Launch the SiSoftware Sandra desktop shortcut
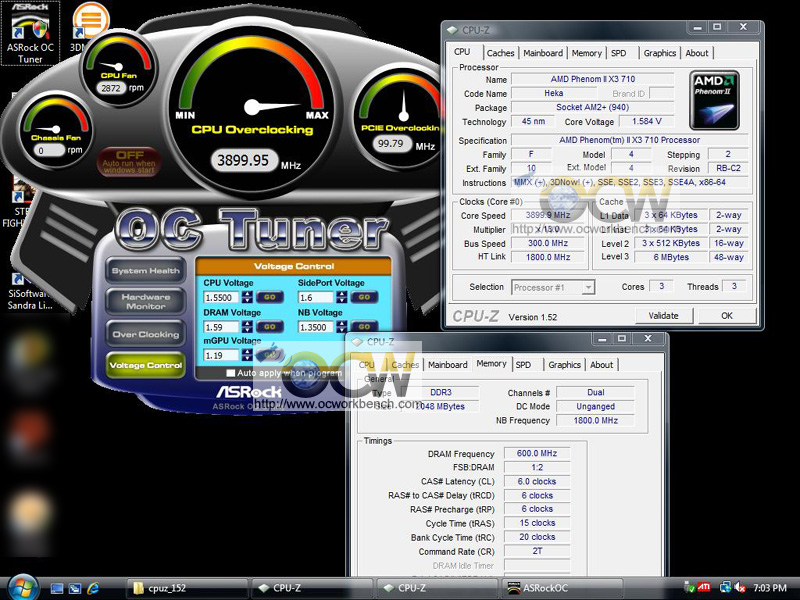The image size is (800, 600). (x=30, y=291)
